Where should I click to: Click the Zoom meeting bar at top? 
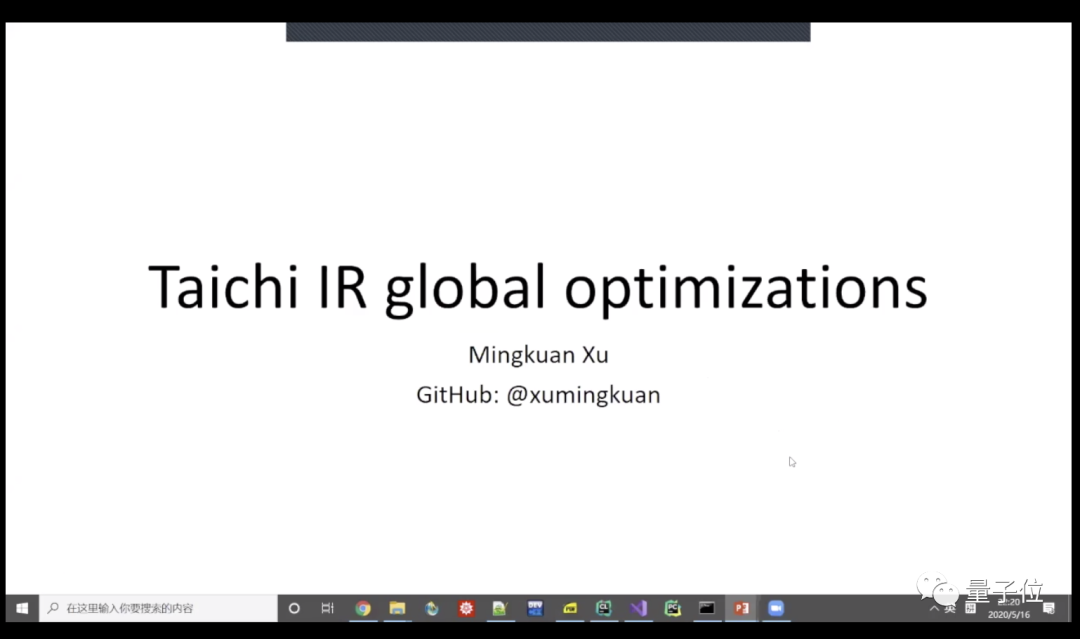(x=548, y=32)
